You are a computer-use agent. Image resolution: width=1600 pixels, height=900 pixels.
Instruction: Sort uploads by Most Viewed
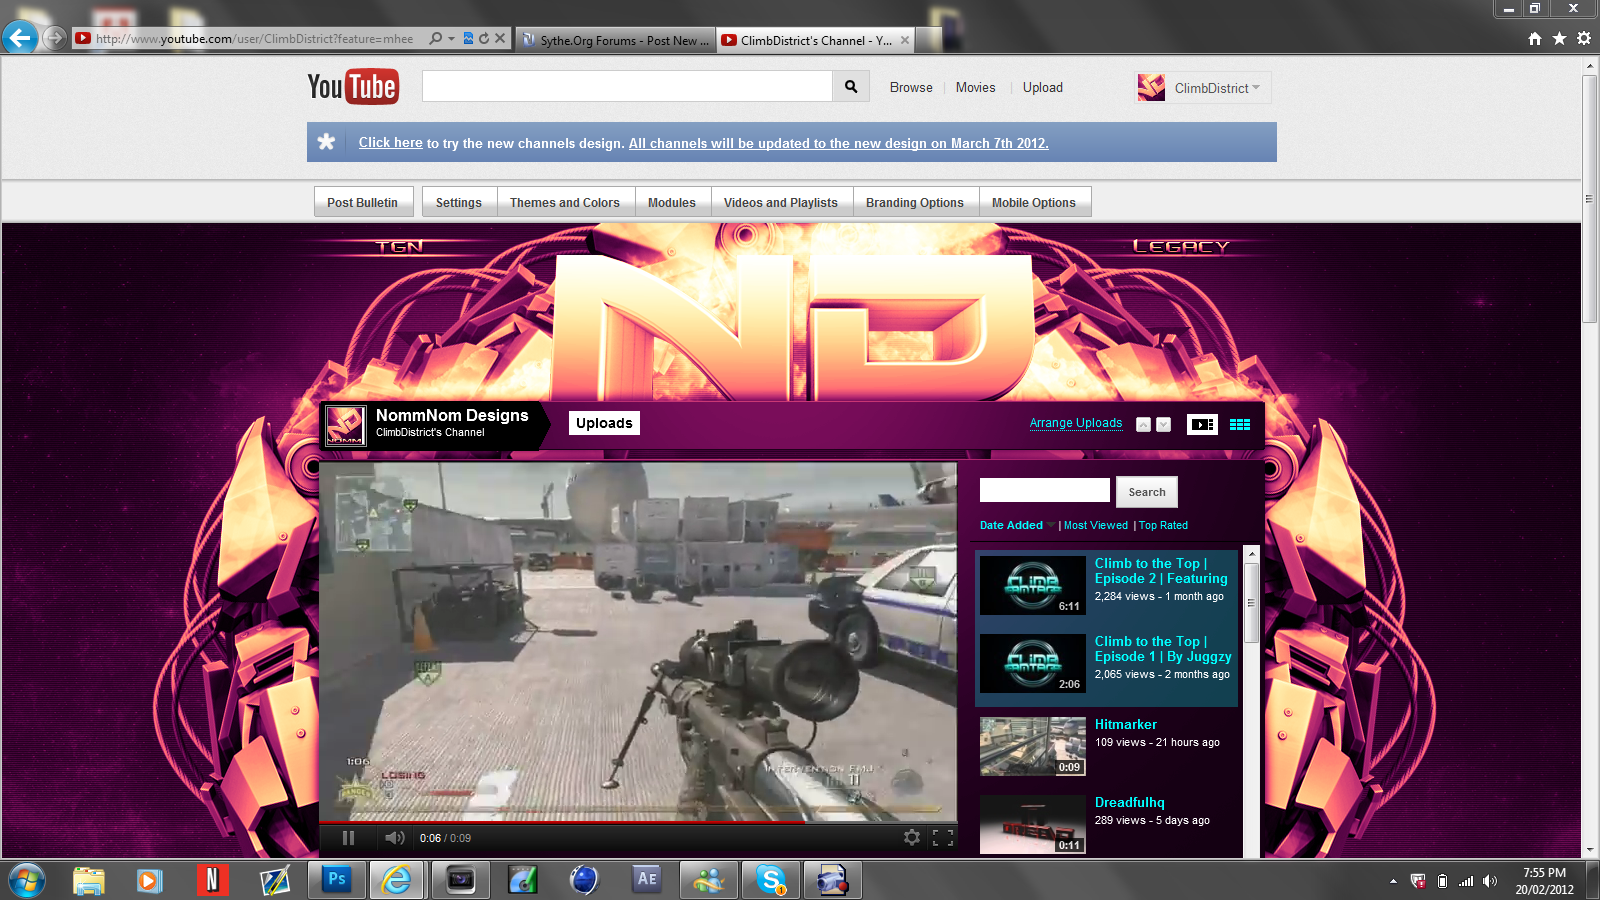tap(1096, 525)
